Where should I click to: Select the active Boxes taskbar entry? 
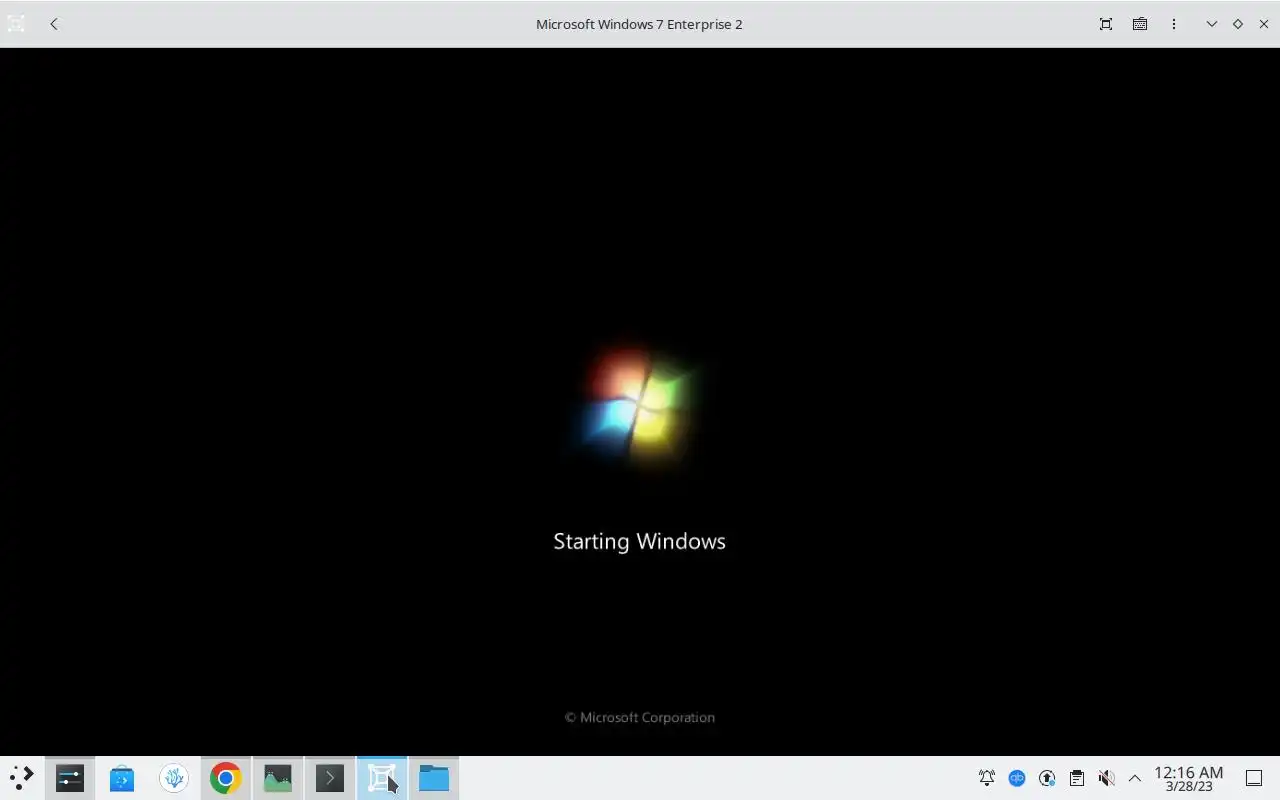(382, 778)
